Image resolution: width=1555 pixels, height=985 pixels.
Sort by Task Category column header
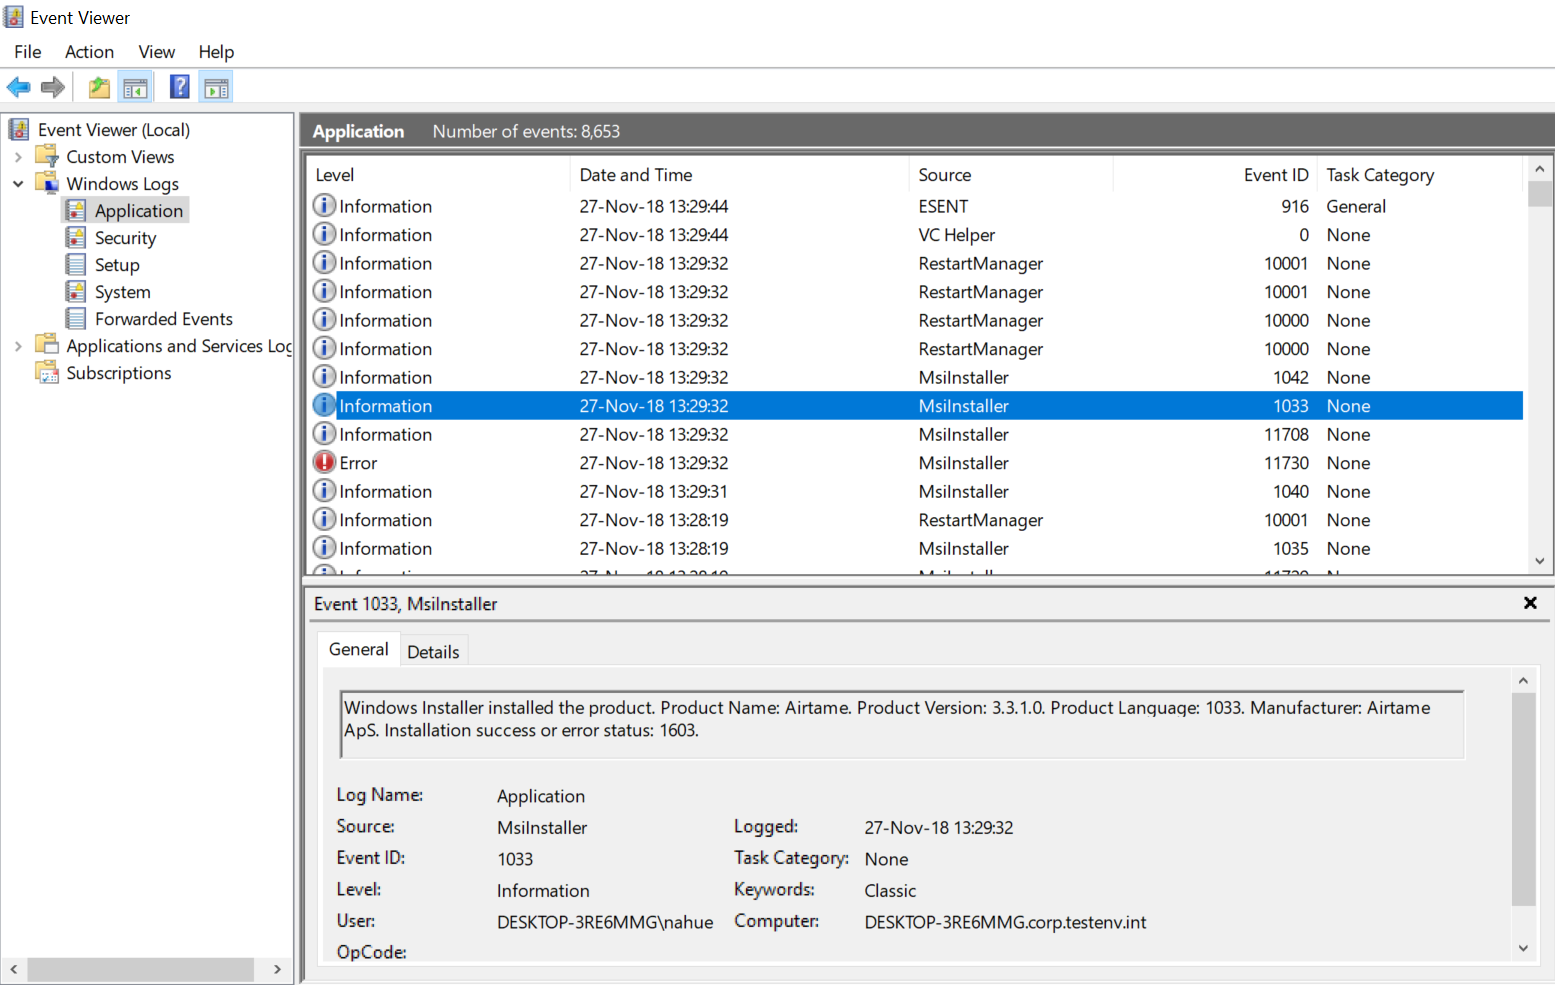[x=1420, y=175]
